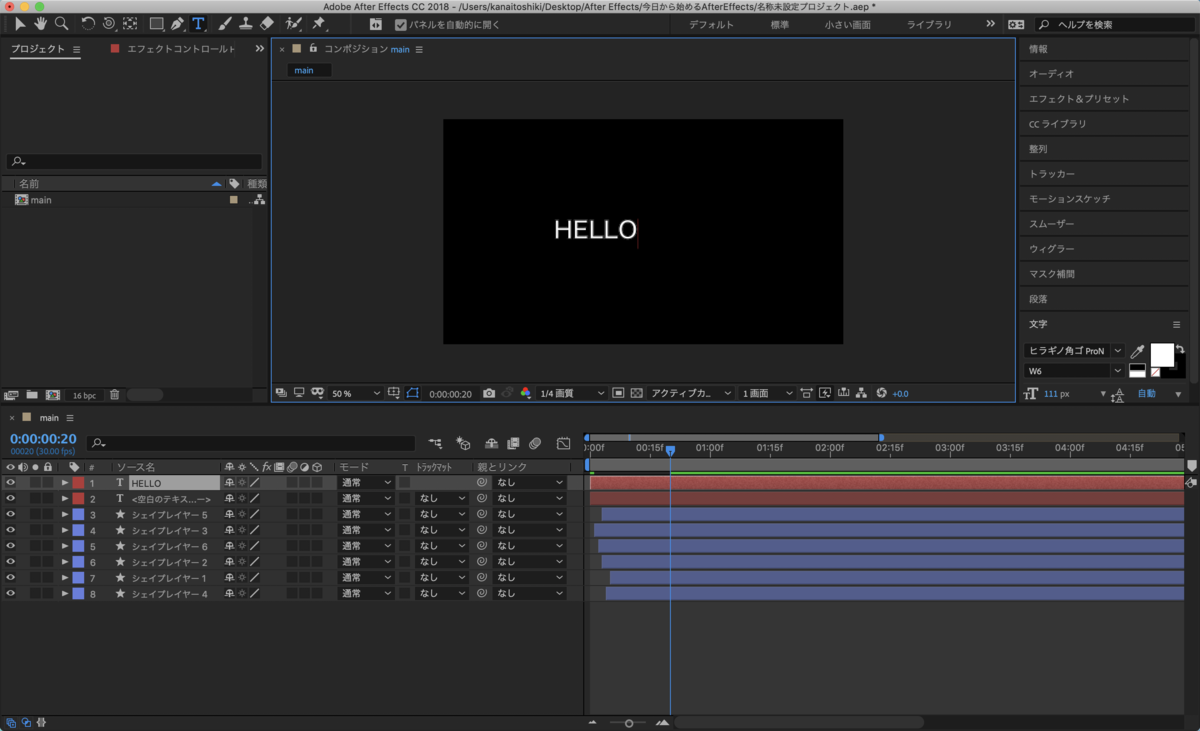
Task: Open composition mini-flowchart in timeline
Action: [x=435, y=443]
